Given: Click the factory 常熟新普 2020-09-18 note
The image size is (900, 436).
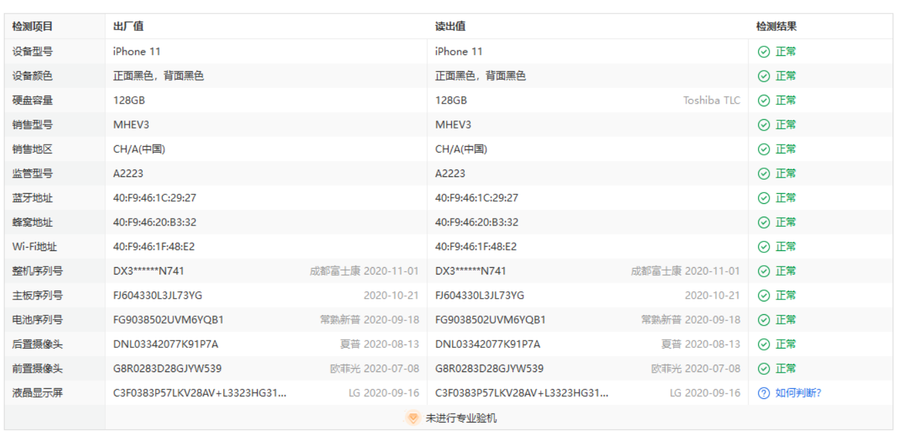Looking at the screenshot, I should pyautogui.click(x=370, y=320).
